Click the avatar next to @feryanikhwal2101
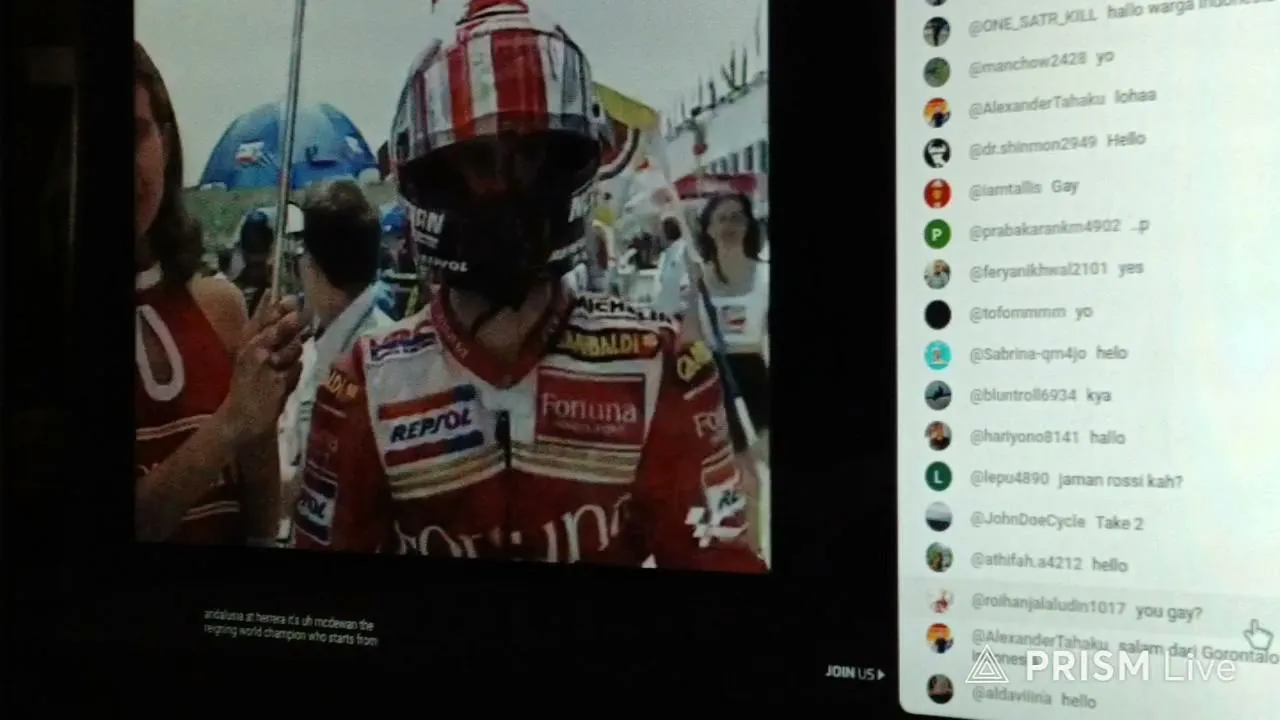Screen dimensions: 1280x720 [937, 274]
